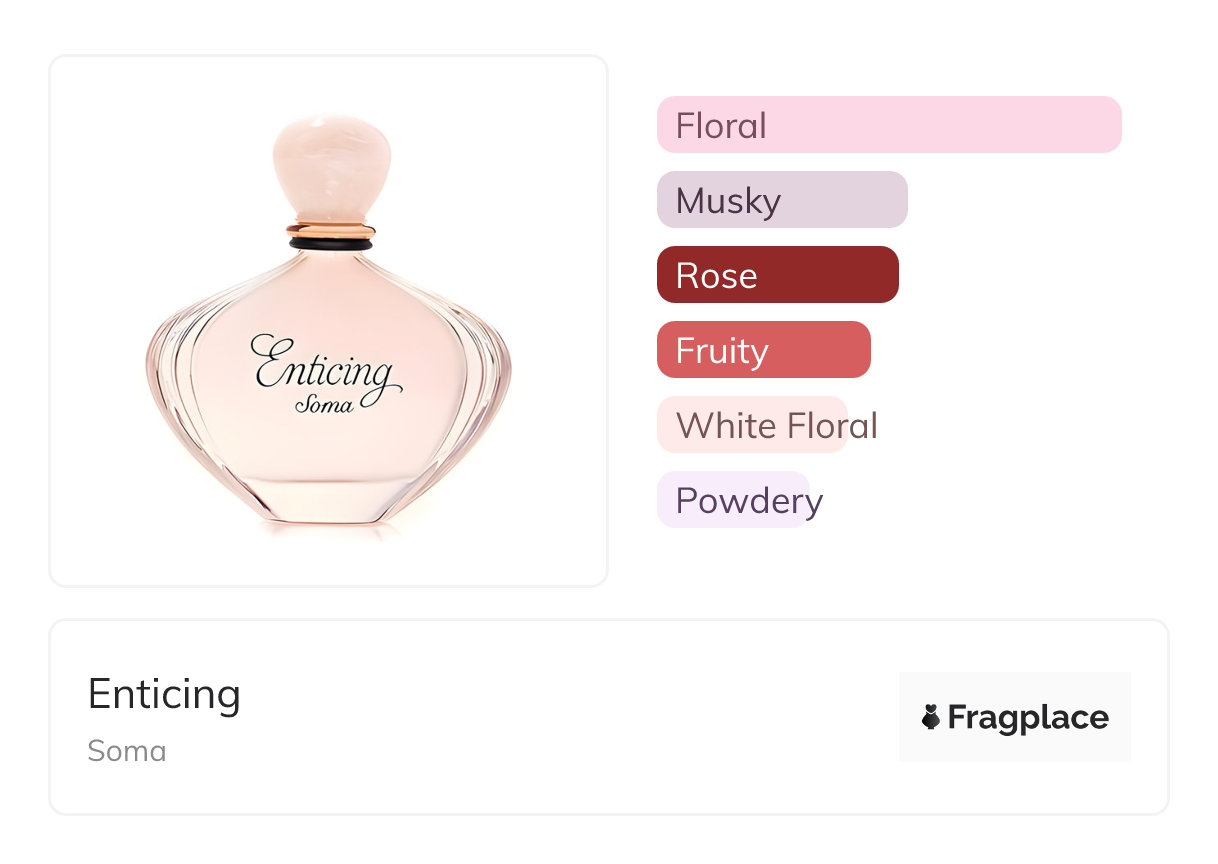This screenshot has height=864, width=1218.
Task: Pick the Powdery accord bar
Action: coord(733,500)
